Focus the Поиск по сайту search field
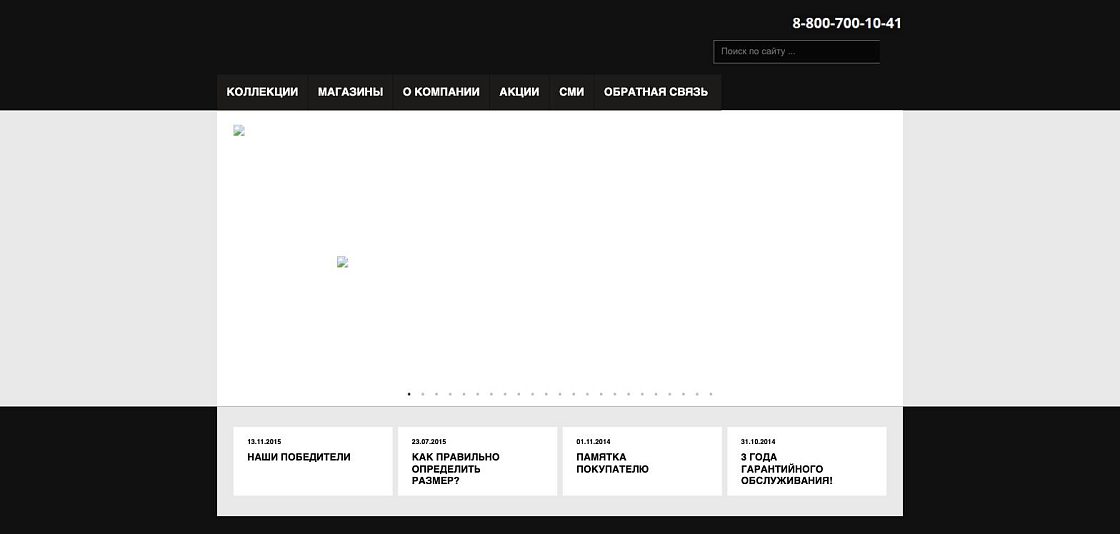 pos(796,51)
